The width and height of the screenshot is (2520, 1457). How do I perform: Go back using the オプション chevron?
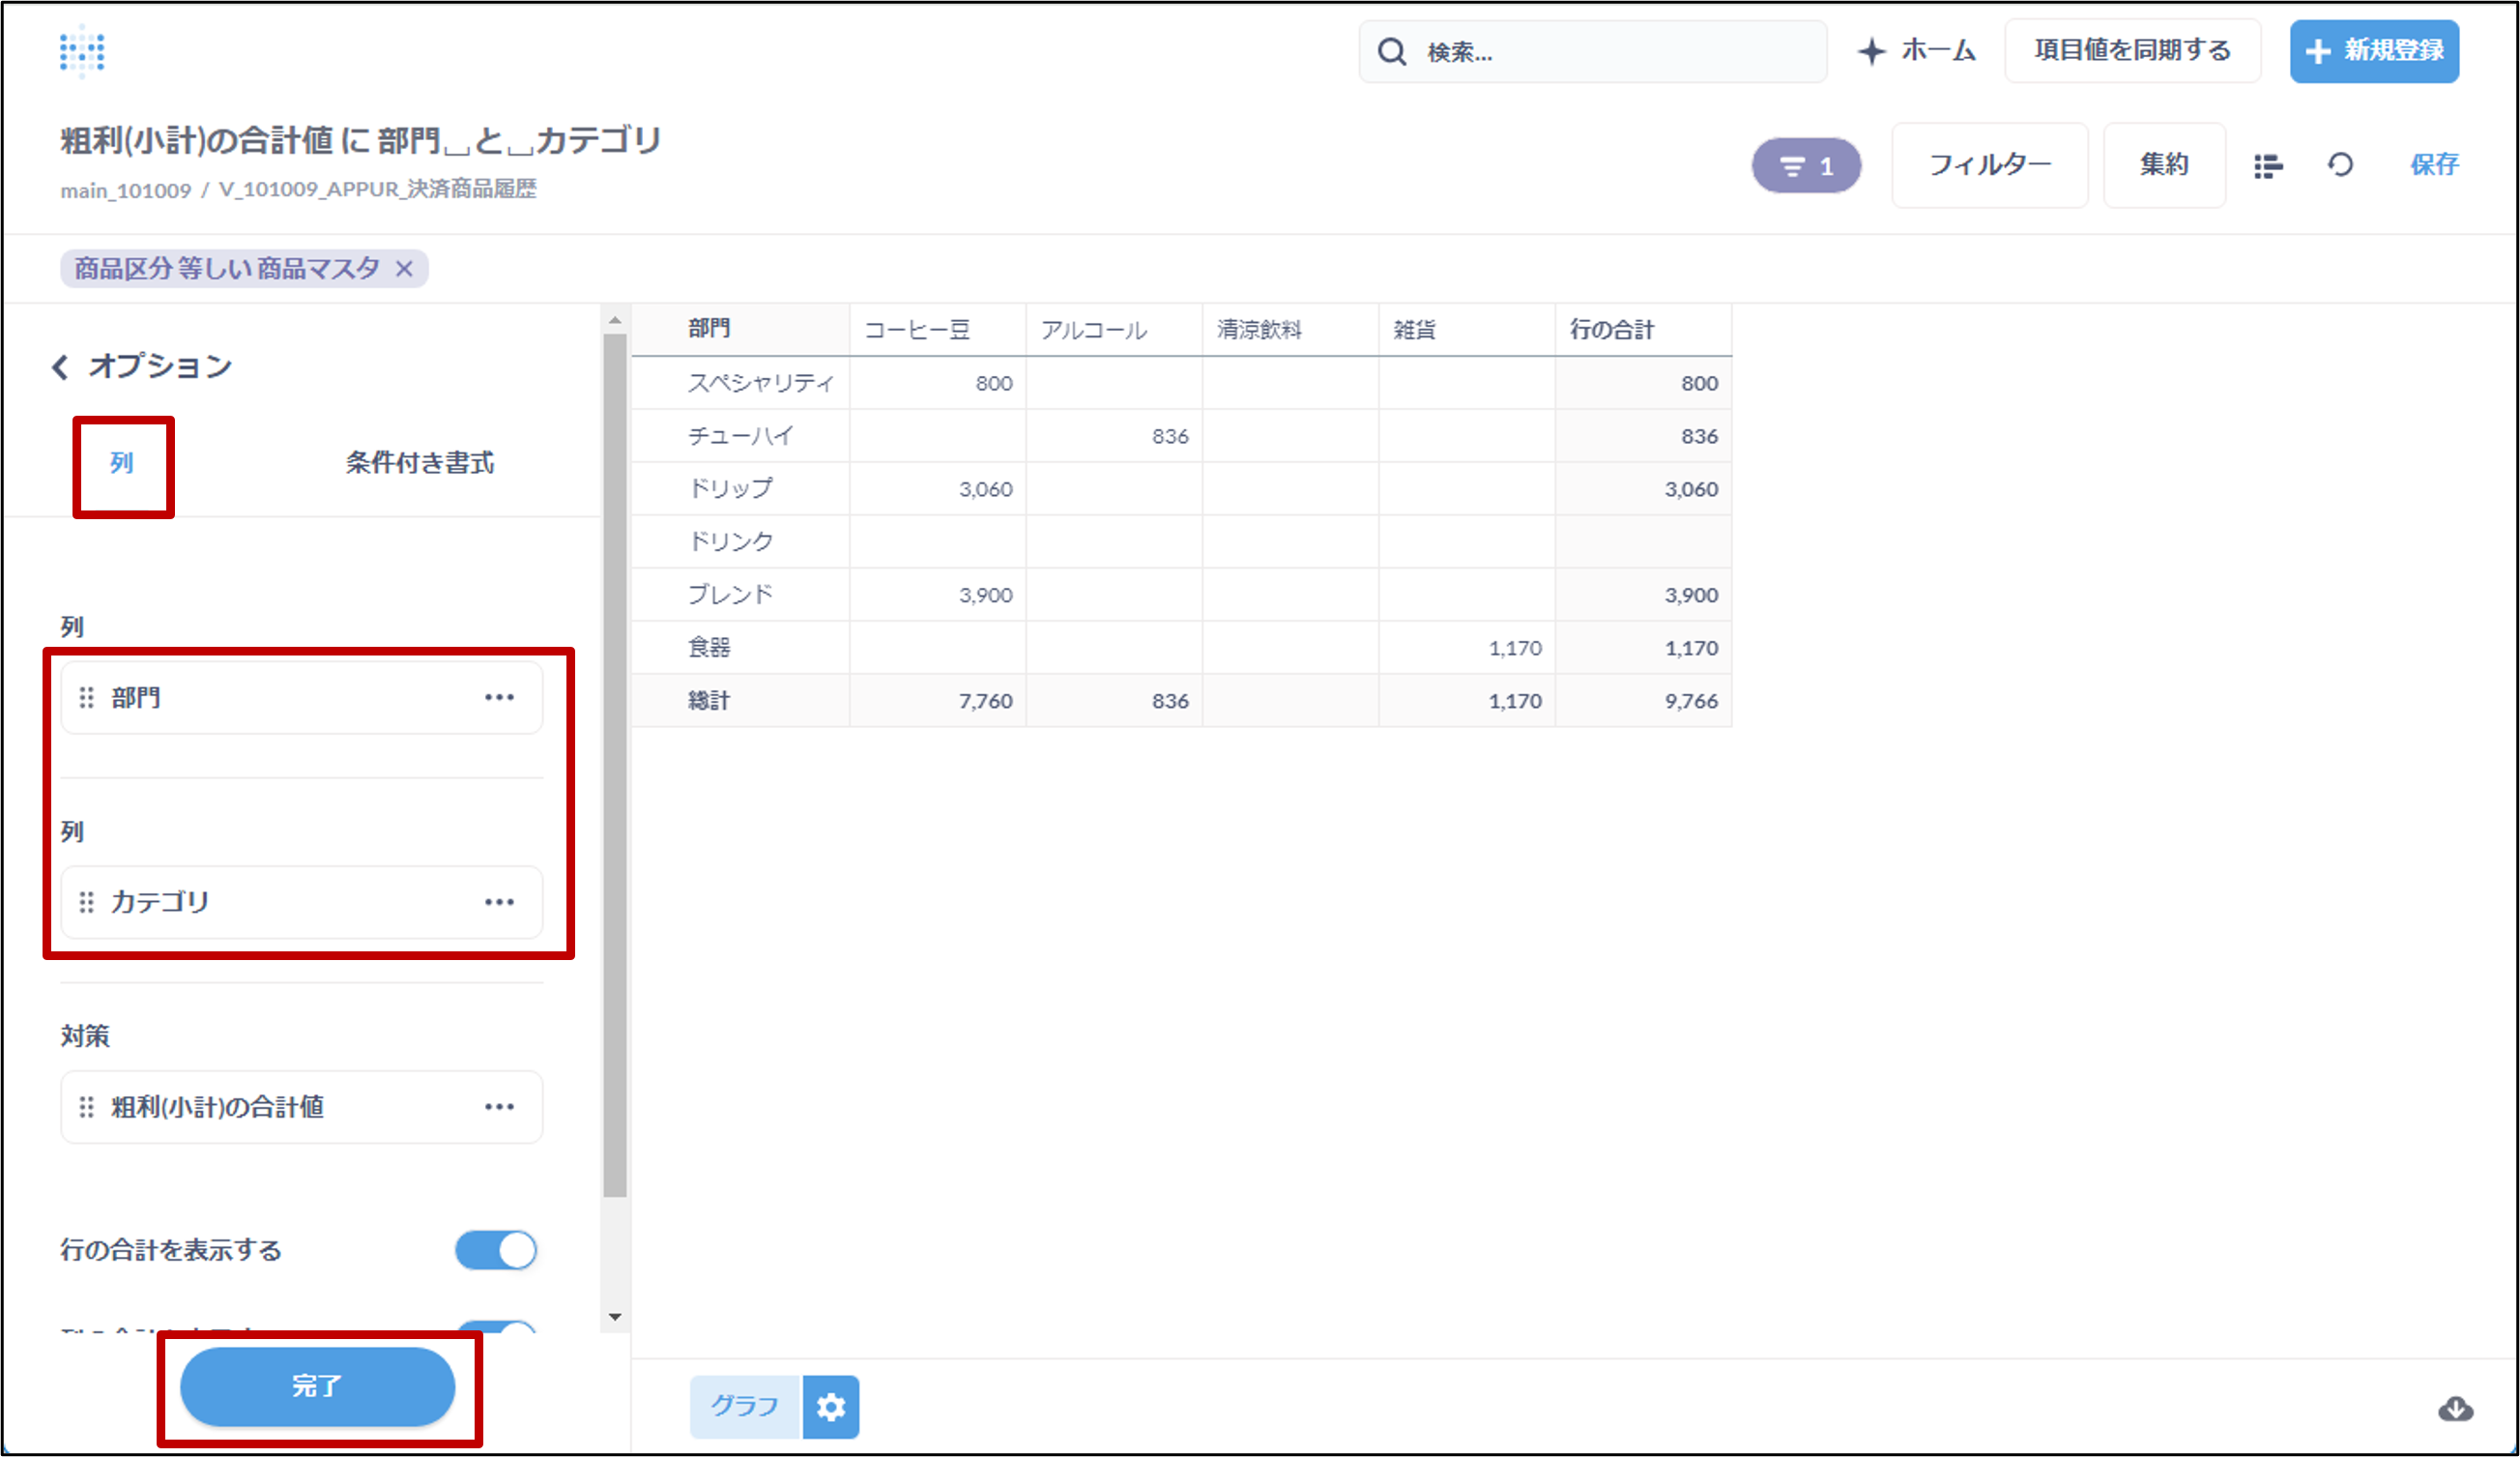point(60,367)
